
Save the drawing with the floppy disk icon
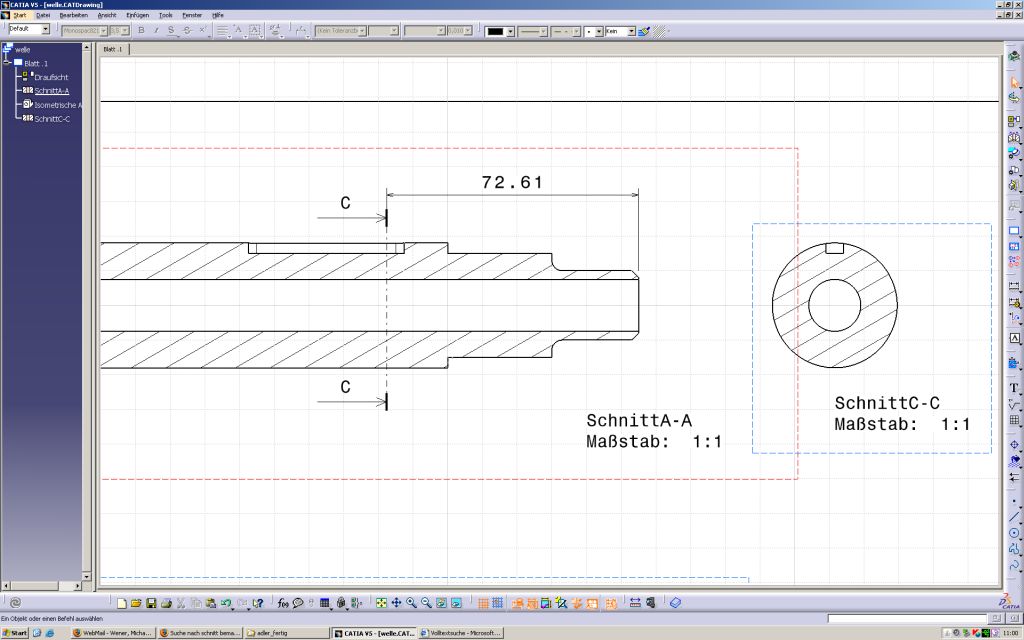(x=151, y=603)
